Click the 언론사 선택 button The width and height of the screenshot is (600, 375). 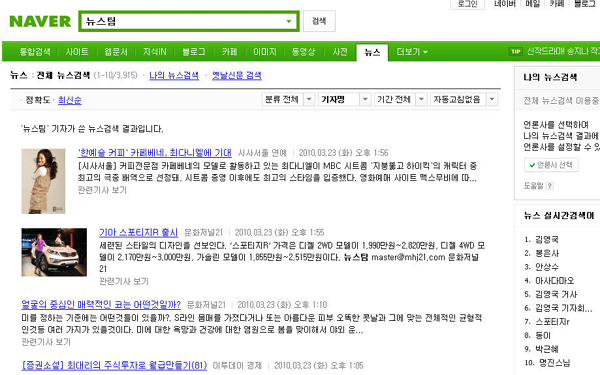coord(551,165)
